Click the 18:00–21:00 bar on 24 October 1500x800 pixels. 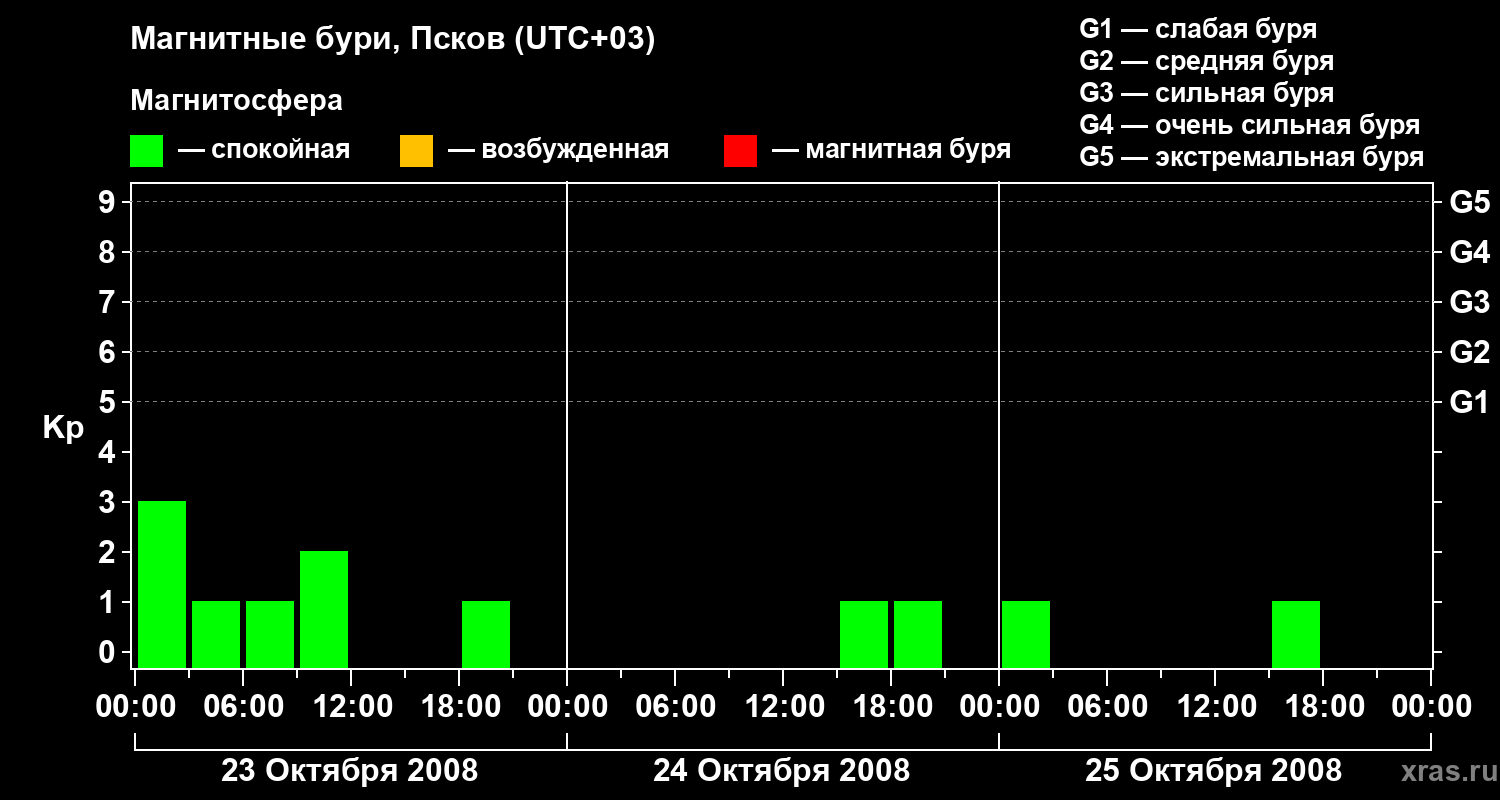(918, 634)
